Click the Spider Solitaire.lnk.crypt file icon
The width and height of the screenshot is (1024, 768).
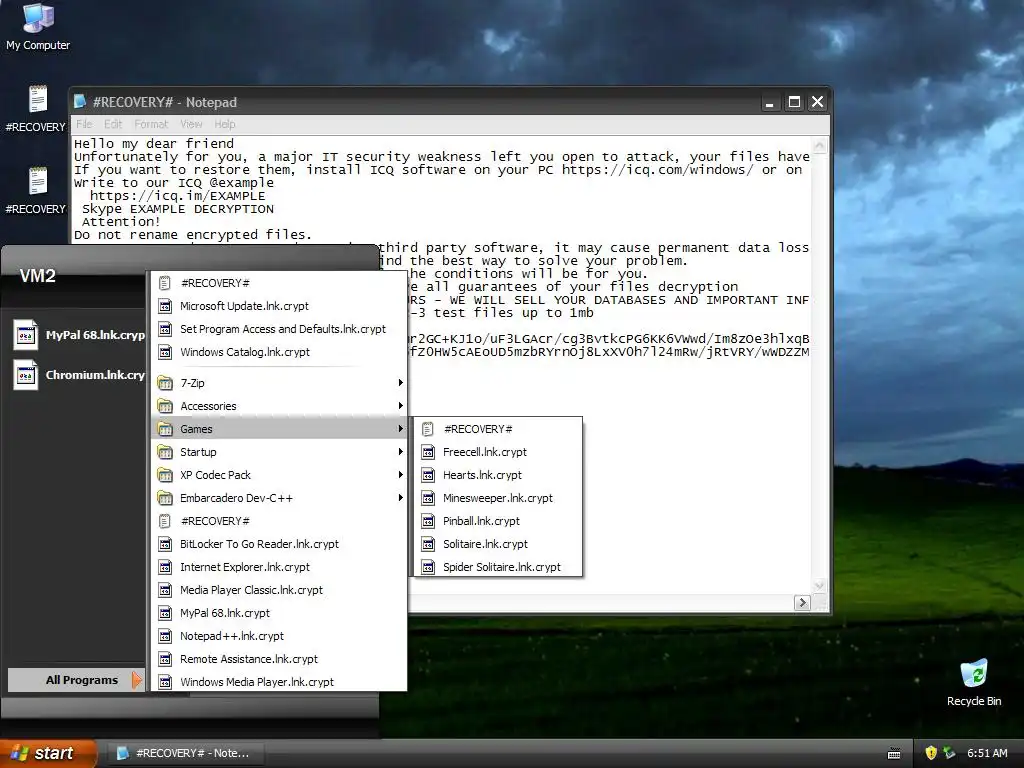pos(428,567)
